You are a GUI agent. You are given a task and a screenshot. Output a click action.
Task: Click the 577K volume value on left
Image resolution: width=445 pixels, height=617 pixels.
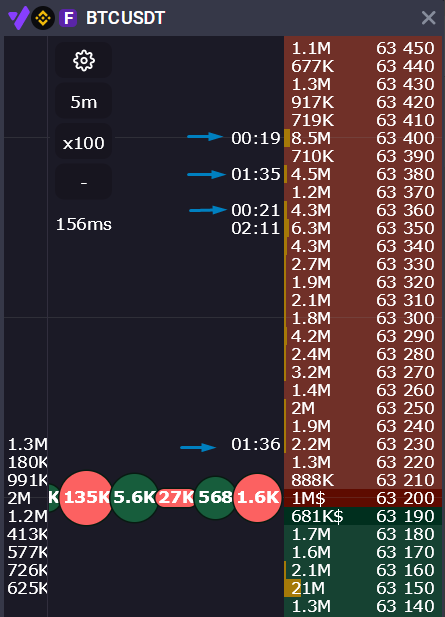click(x=28, y=552)
